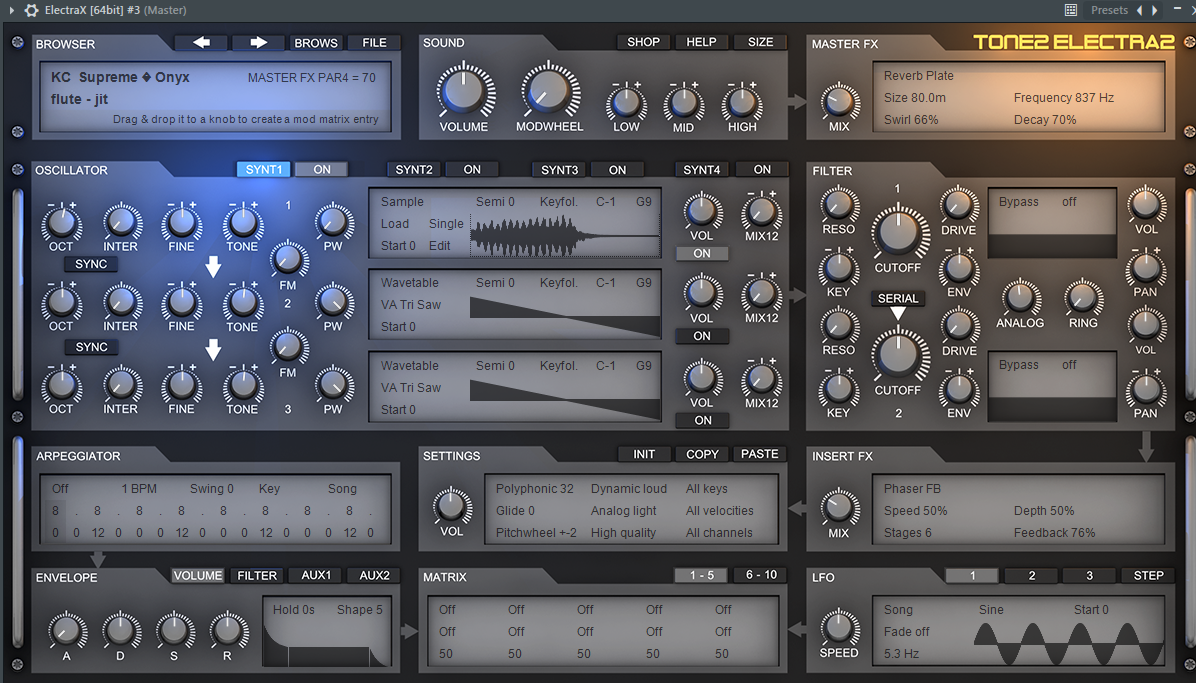Click filter 2 CUTOFF knob

pyautogui.click(x=899, y=354)
